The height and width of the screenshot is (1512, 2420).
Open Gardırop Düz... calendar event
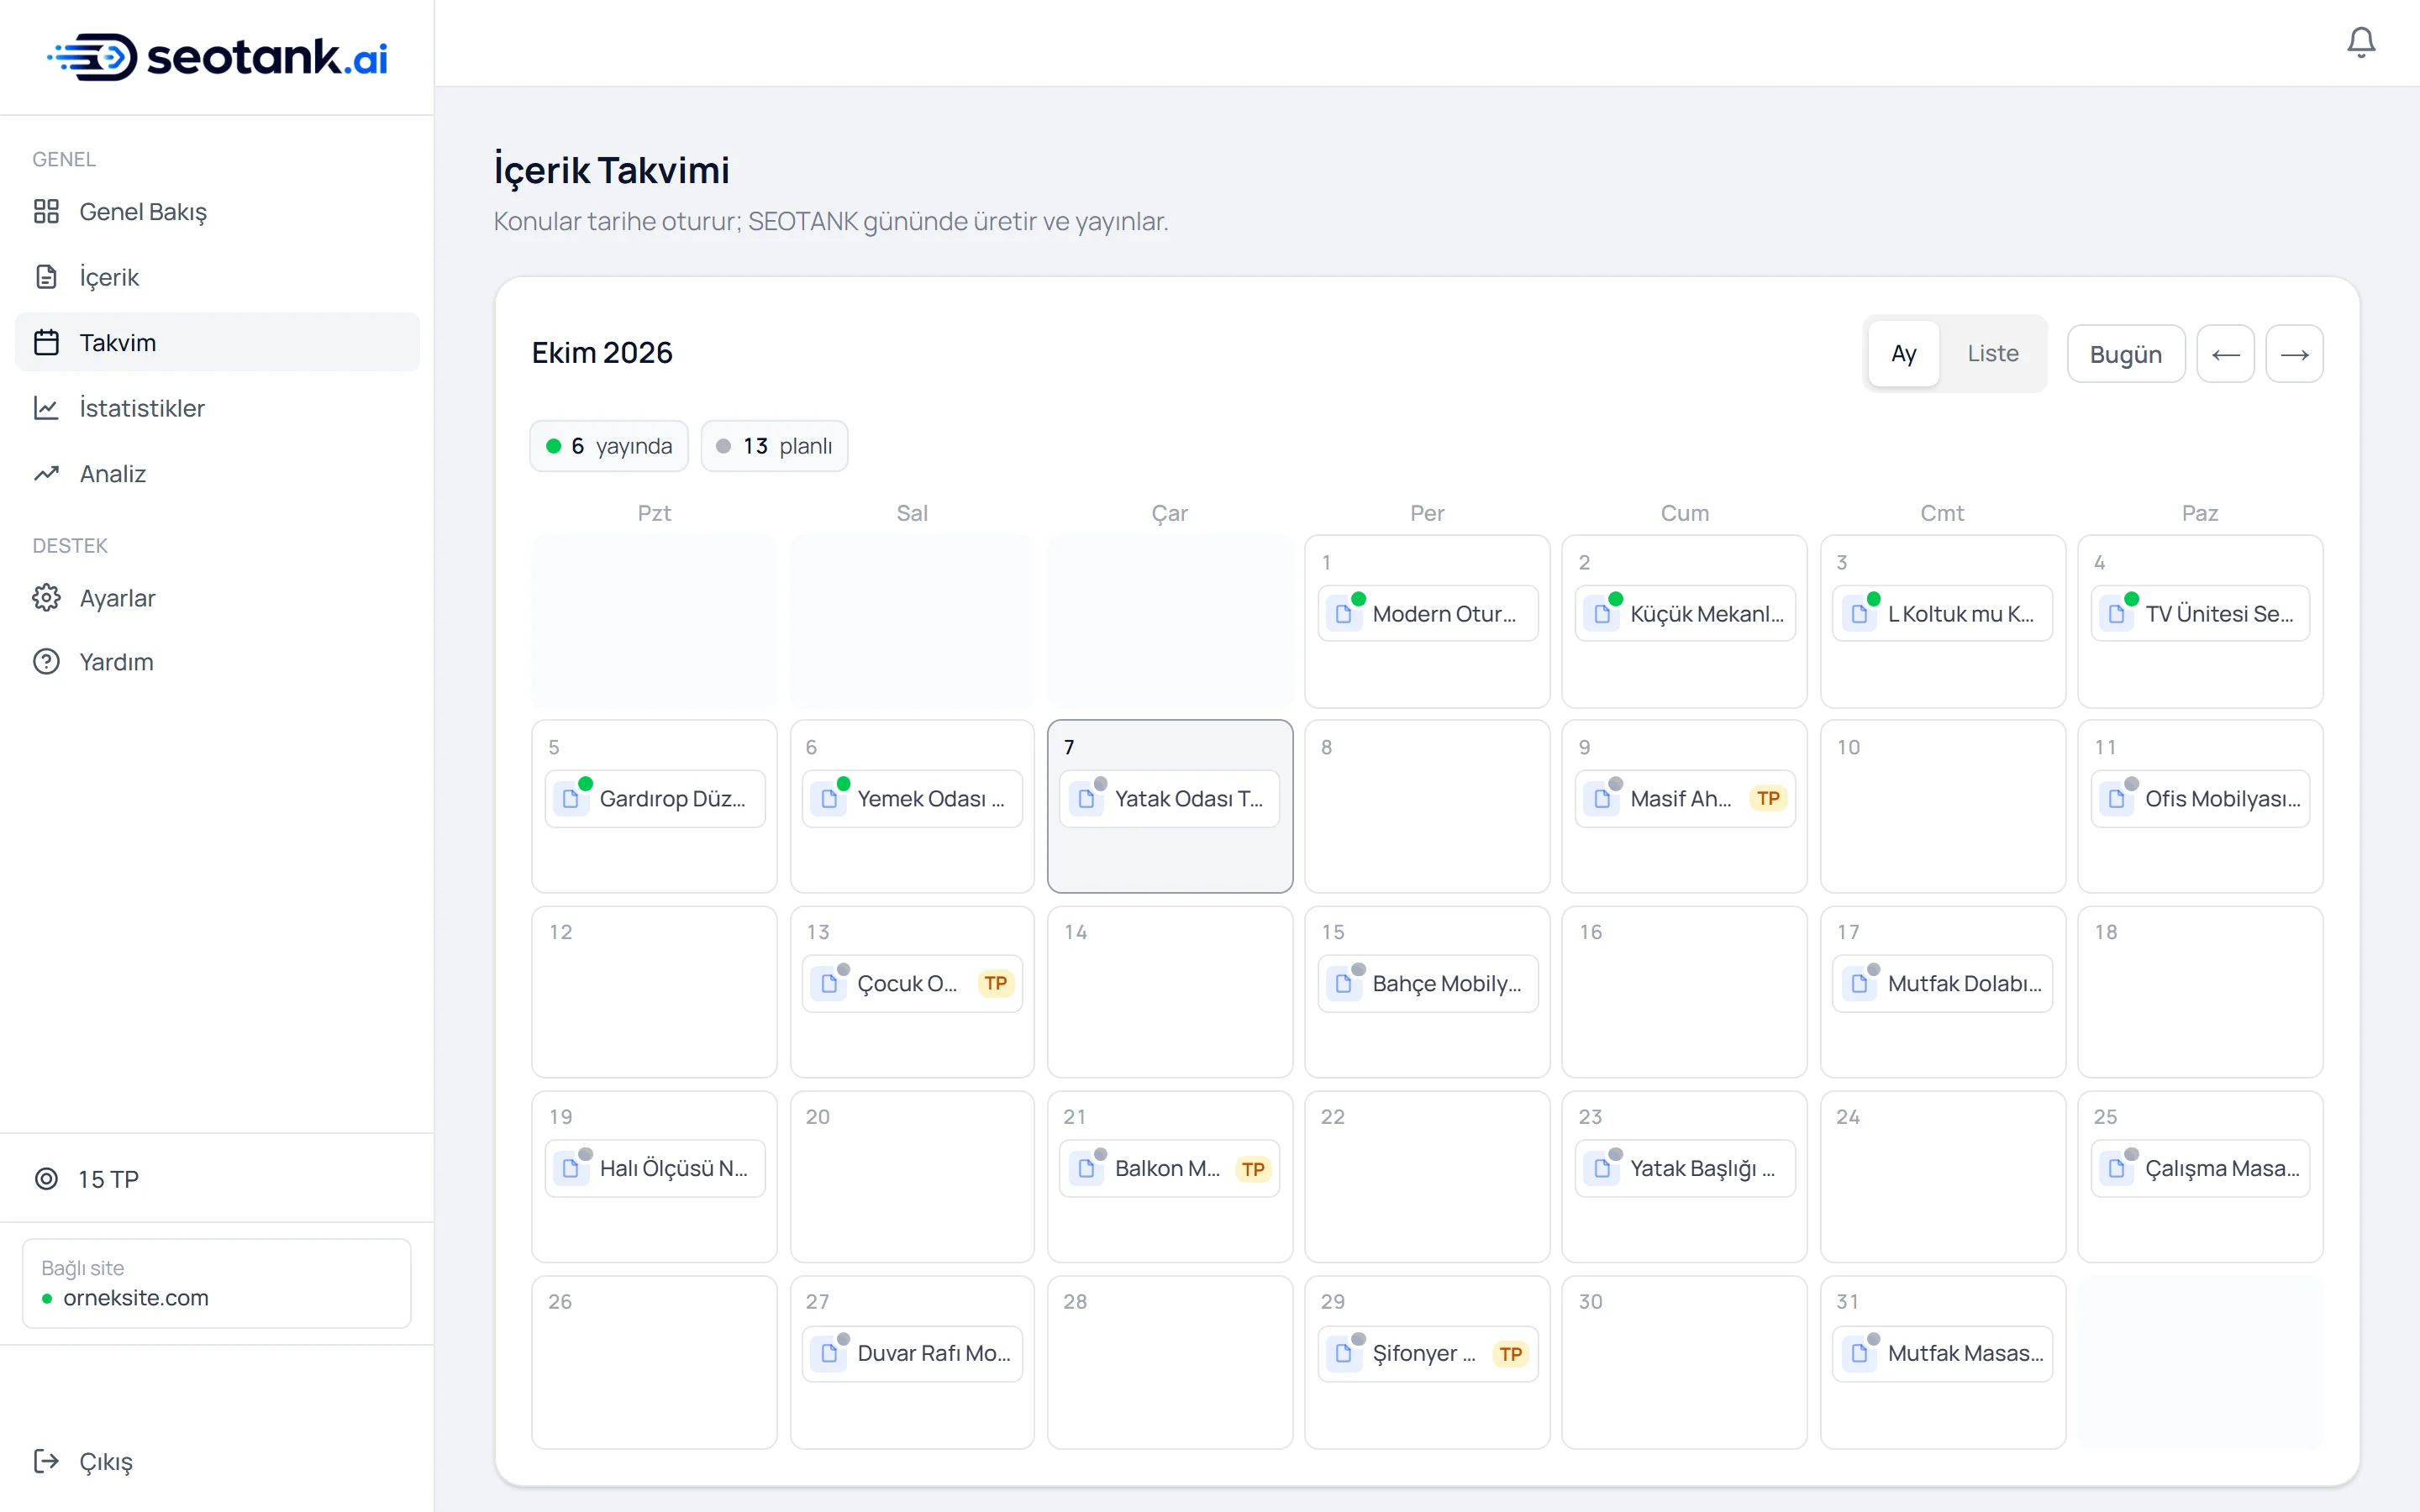(655, 799)
